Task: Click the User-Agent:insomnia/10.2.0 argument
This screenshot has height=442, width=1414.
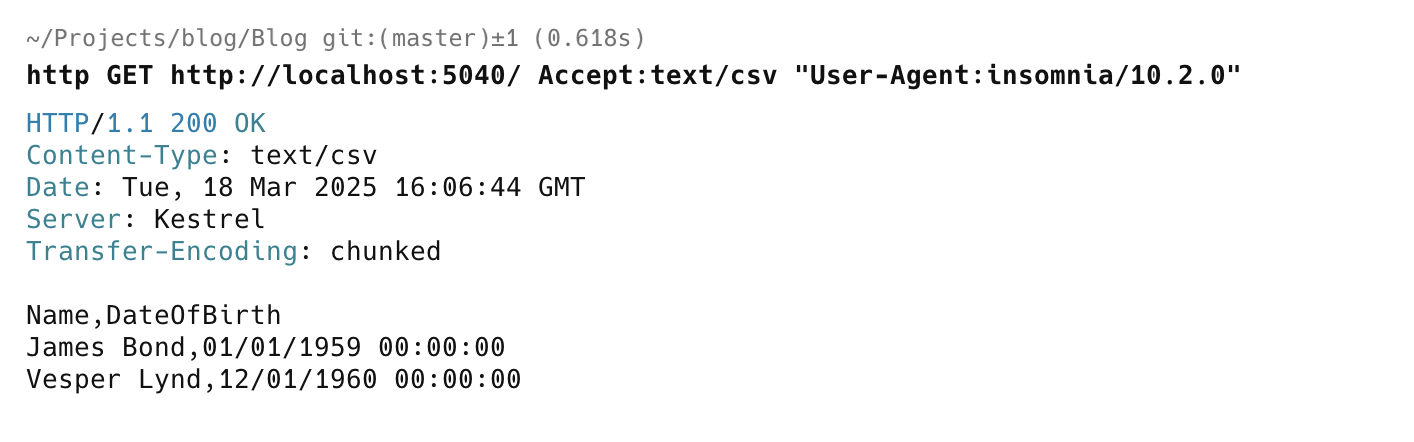Action: (x=1017, y=75)
